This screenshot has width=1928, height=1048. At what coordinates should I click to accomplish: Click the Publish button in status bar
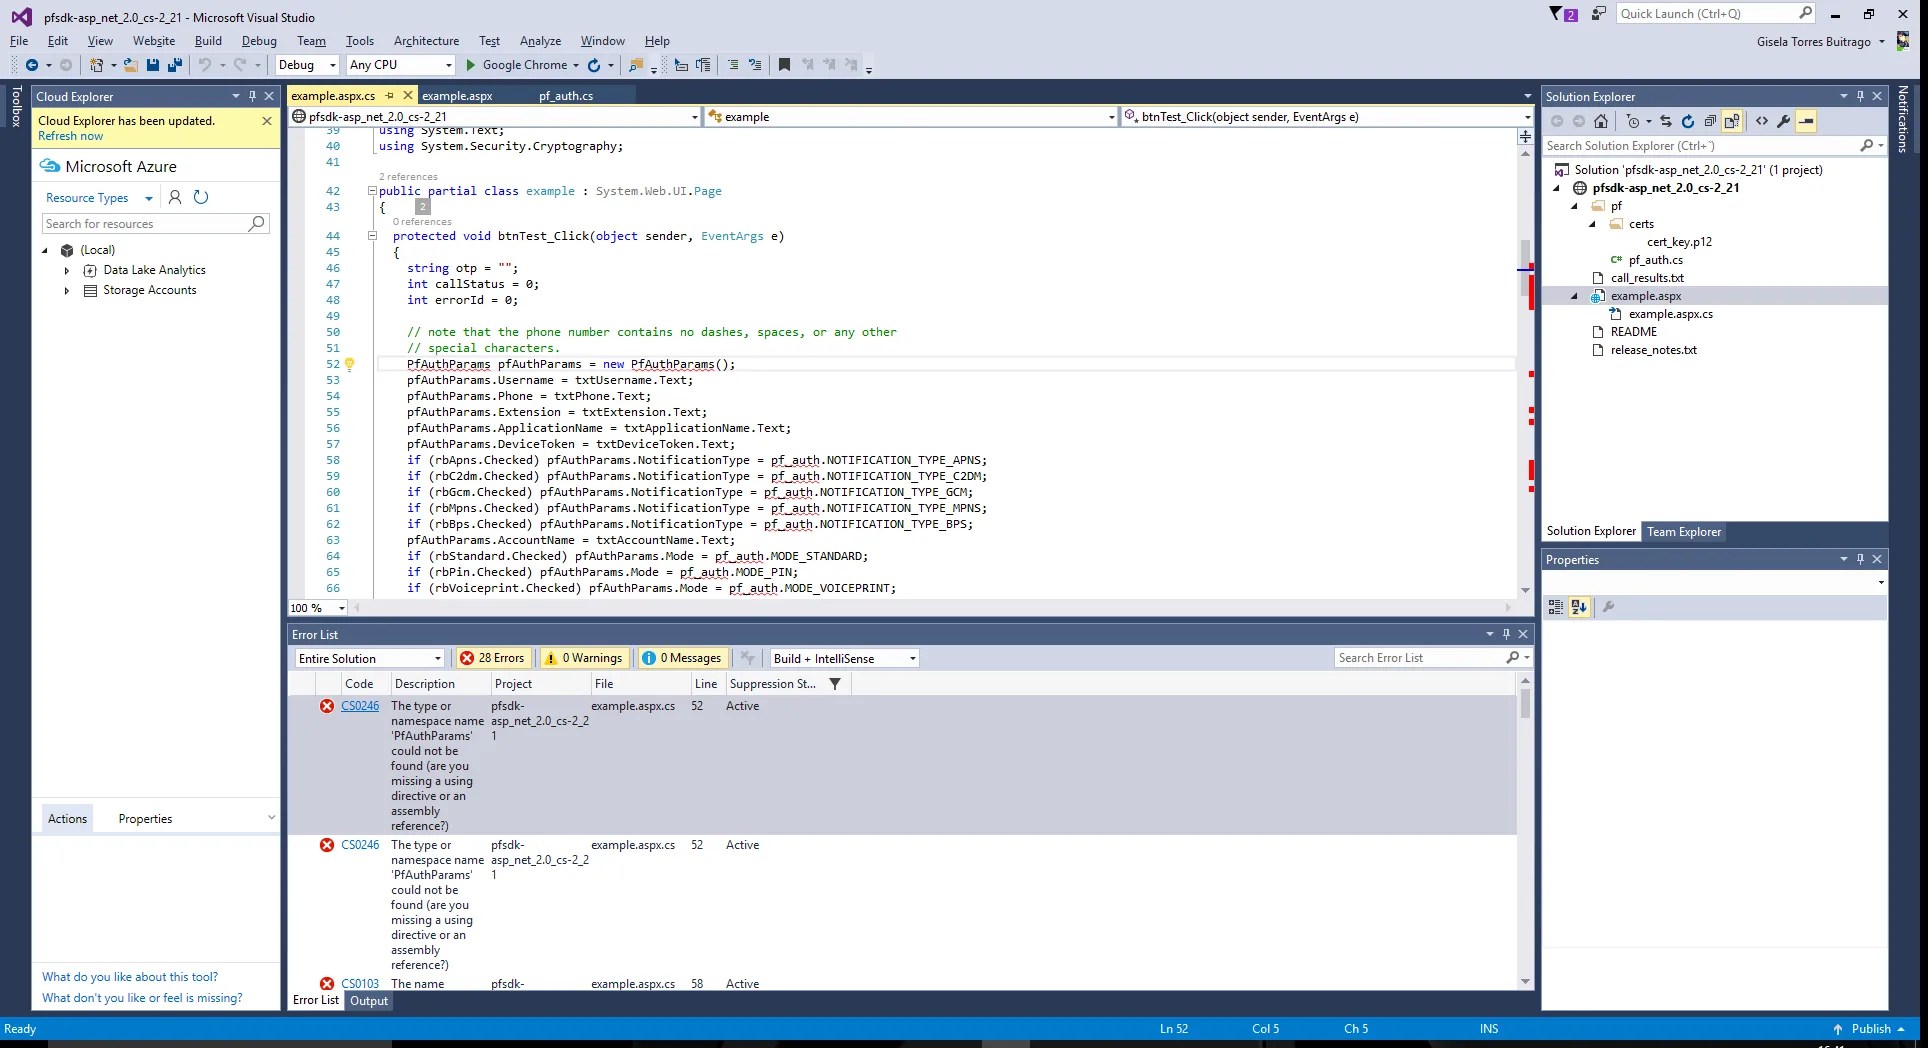(1869, 1029)
